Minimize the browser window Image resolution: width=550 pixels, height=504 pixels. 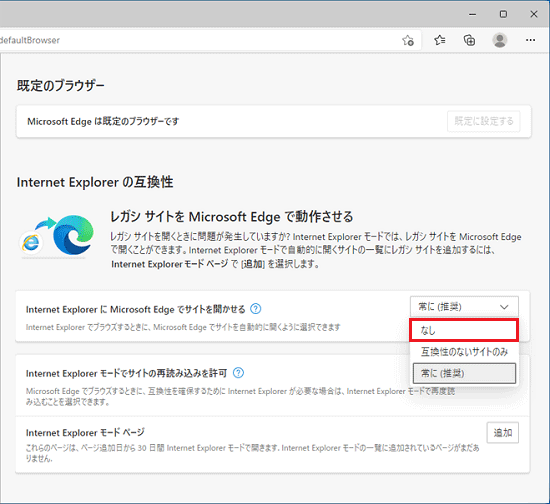point(472,14)
